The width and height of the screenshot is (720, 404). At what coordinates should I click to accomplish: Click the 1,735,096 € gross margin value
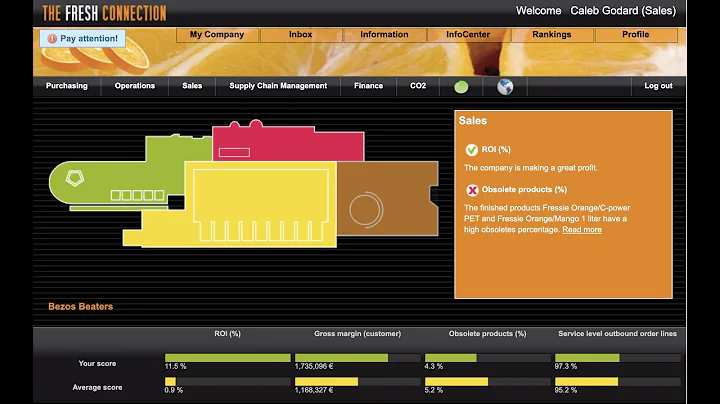(x=314, y=366)
